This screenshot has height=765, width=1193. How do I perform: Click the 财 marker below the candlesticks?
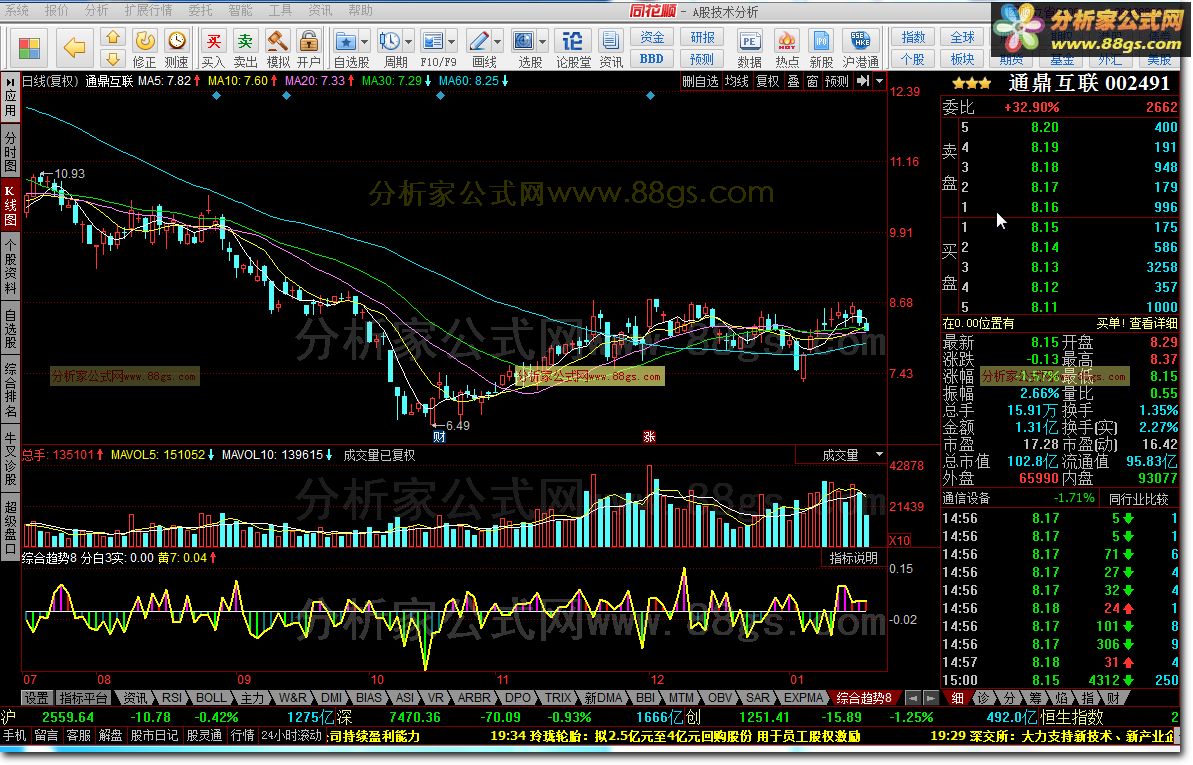pyautogui.click(x=439, y=437)
